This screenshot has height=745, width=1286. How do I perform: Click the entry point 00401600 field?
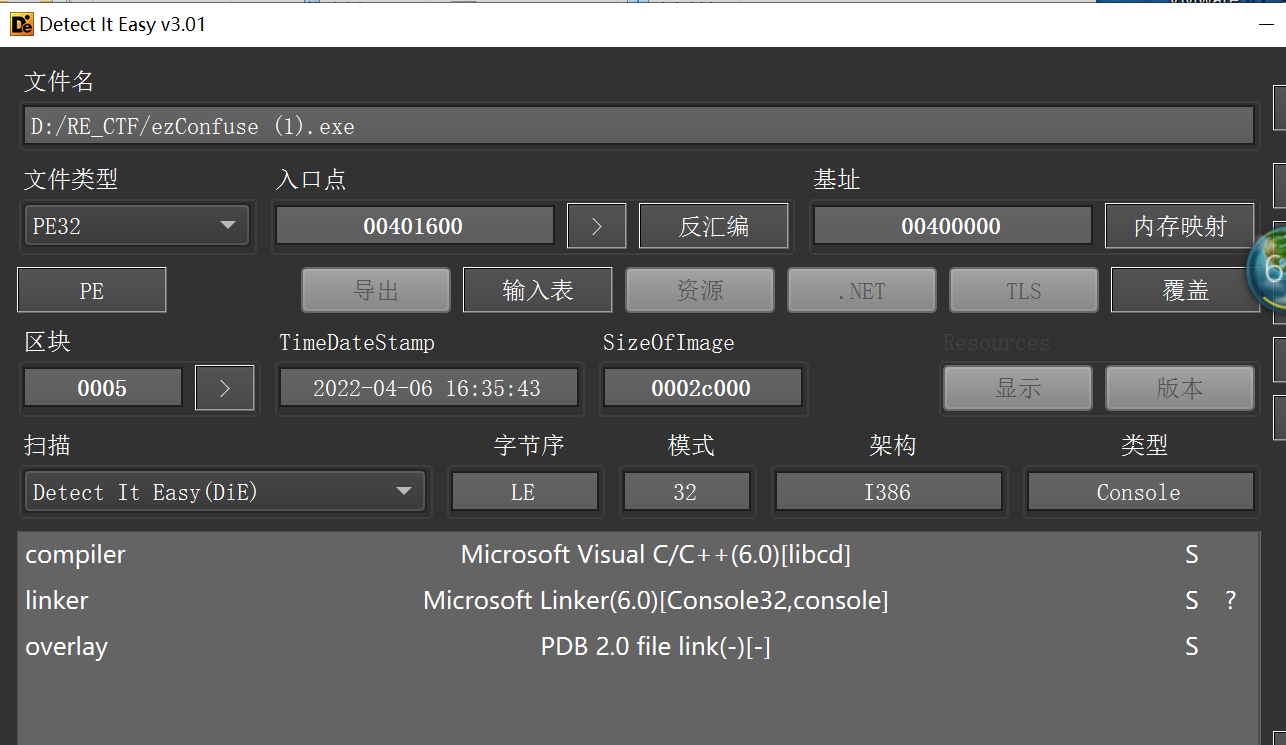pyautogui.click(x=414, y=225)
